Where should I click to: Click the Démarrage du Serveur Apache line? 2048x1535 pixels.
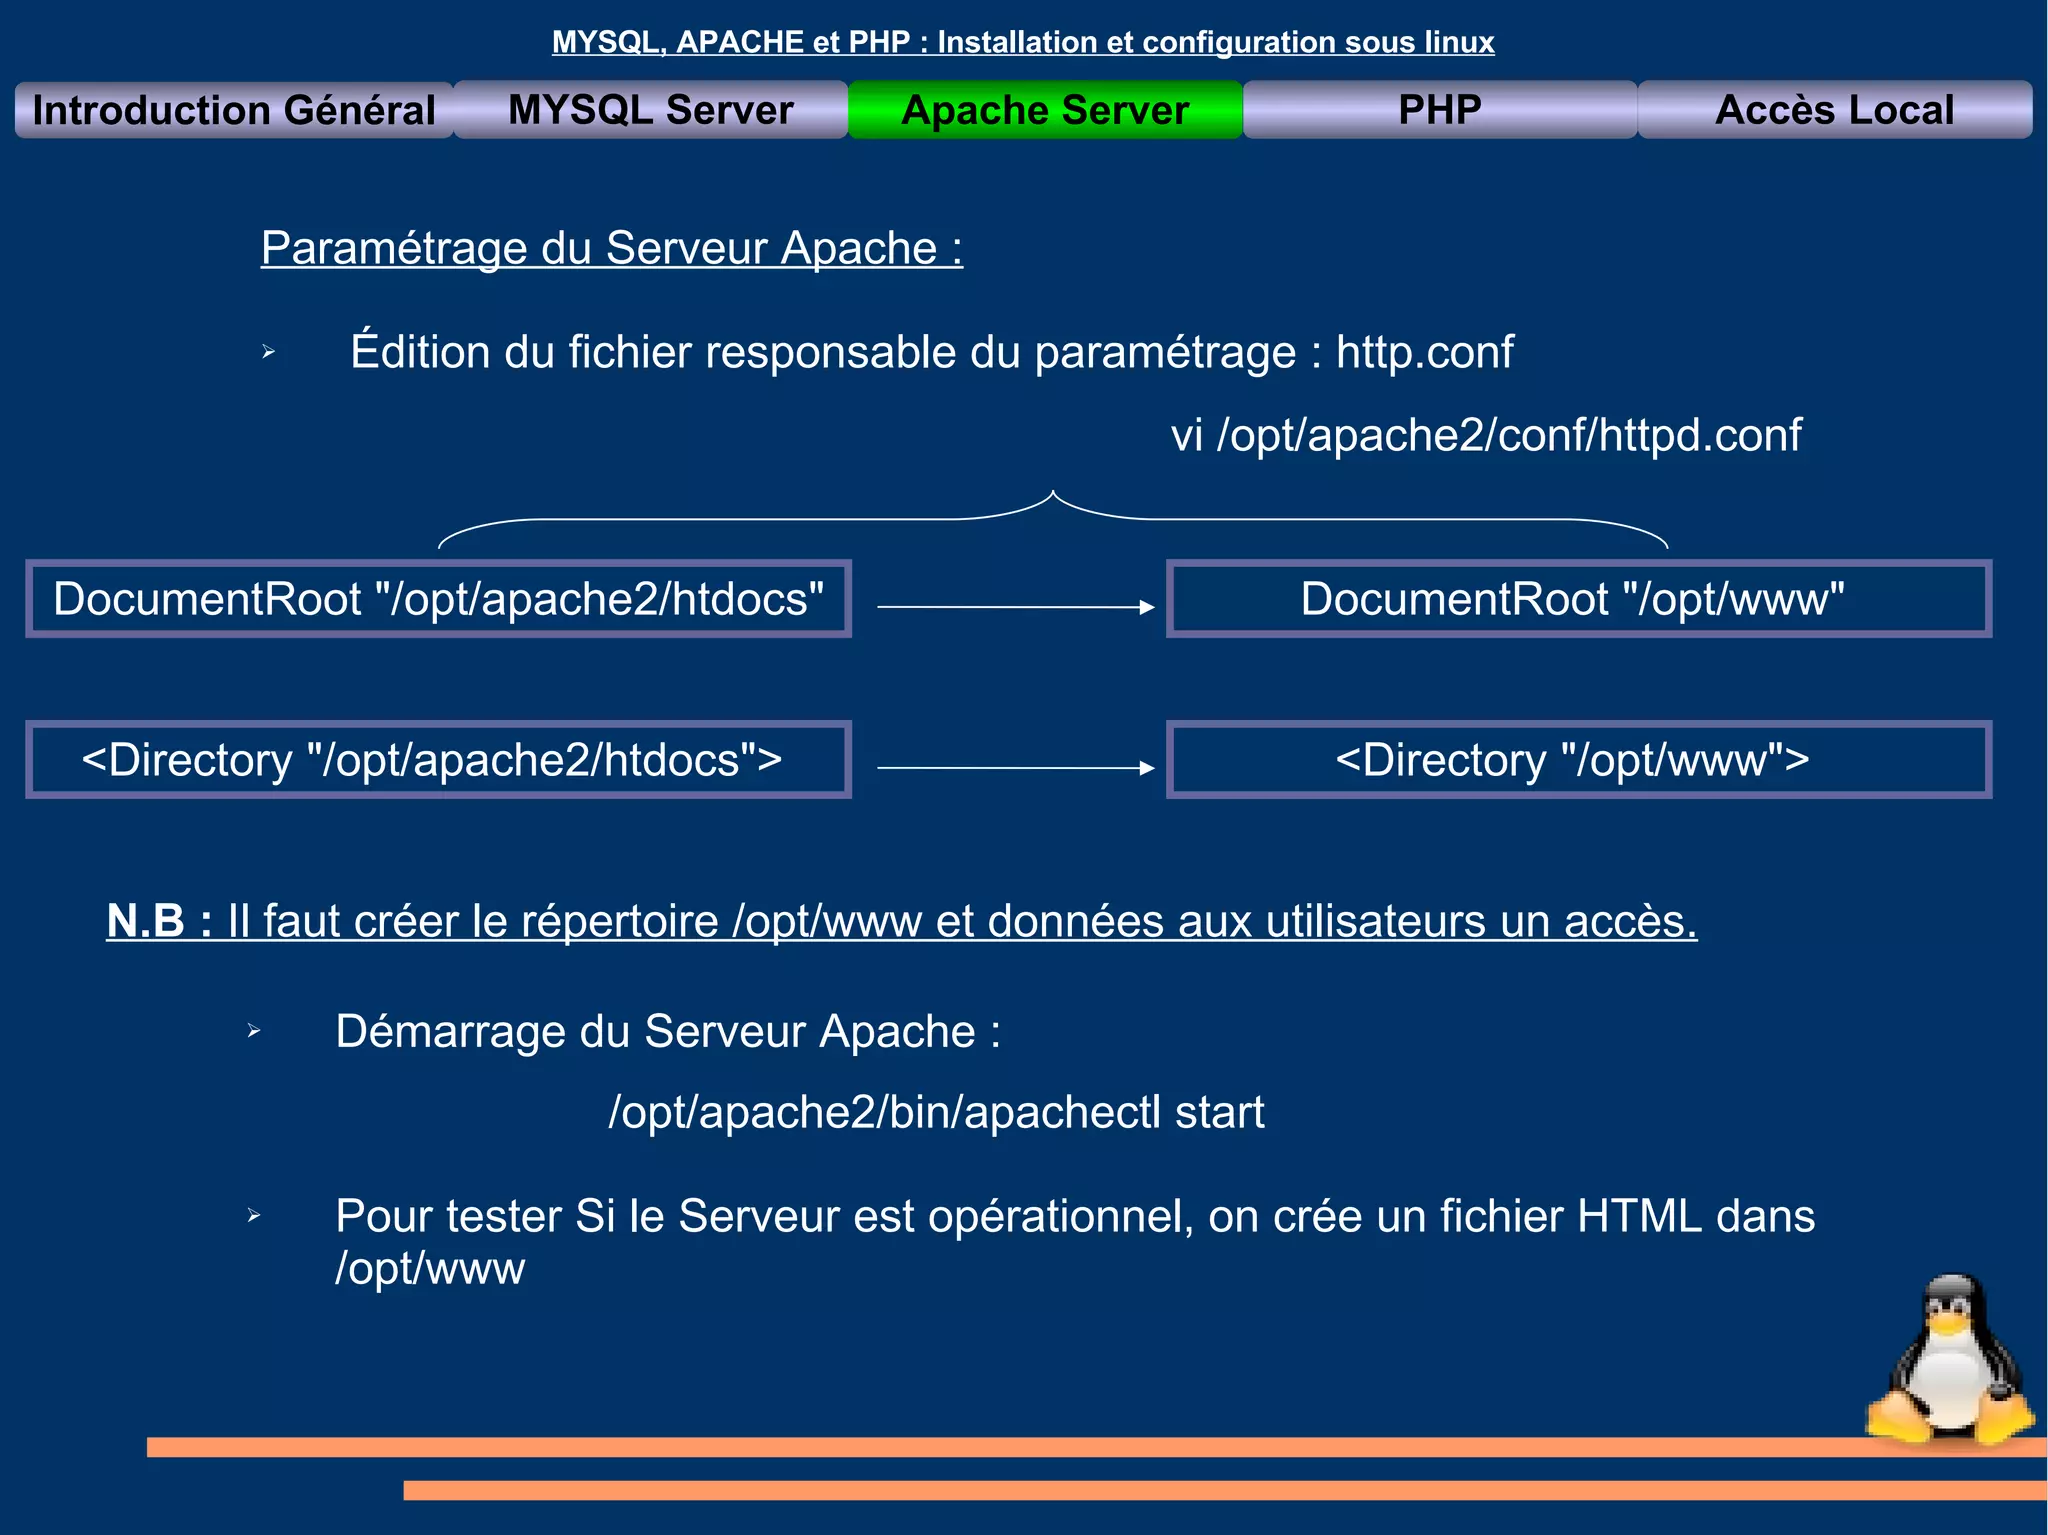668,1031
